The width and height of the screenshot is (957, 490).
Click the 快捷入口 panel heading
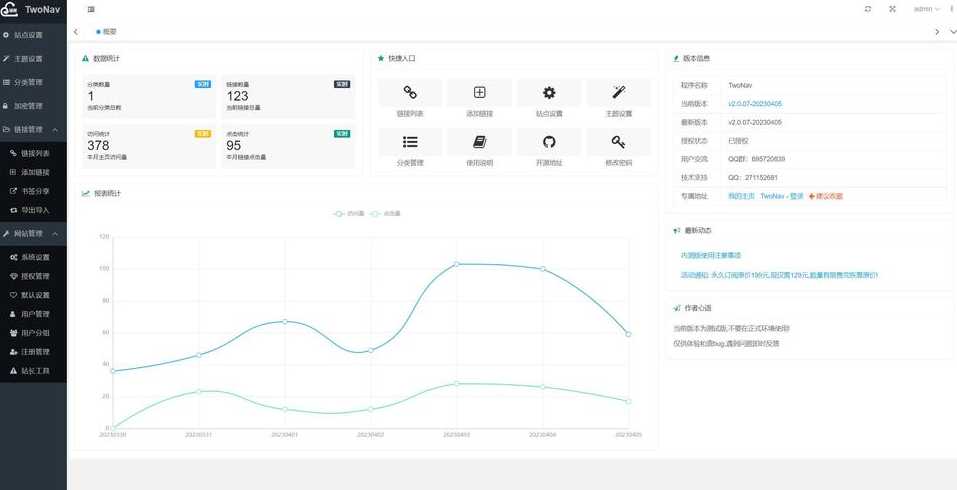397,59
